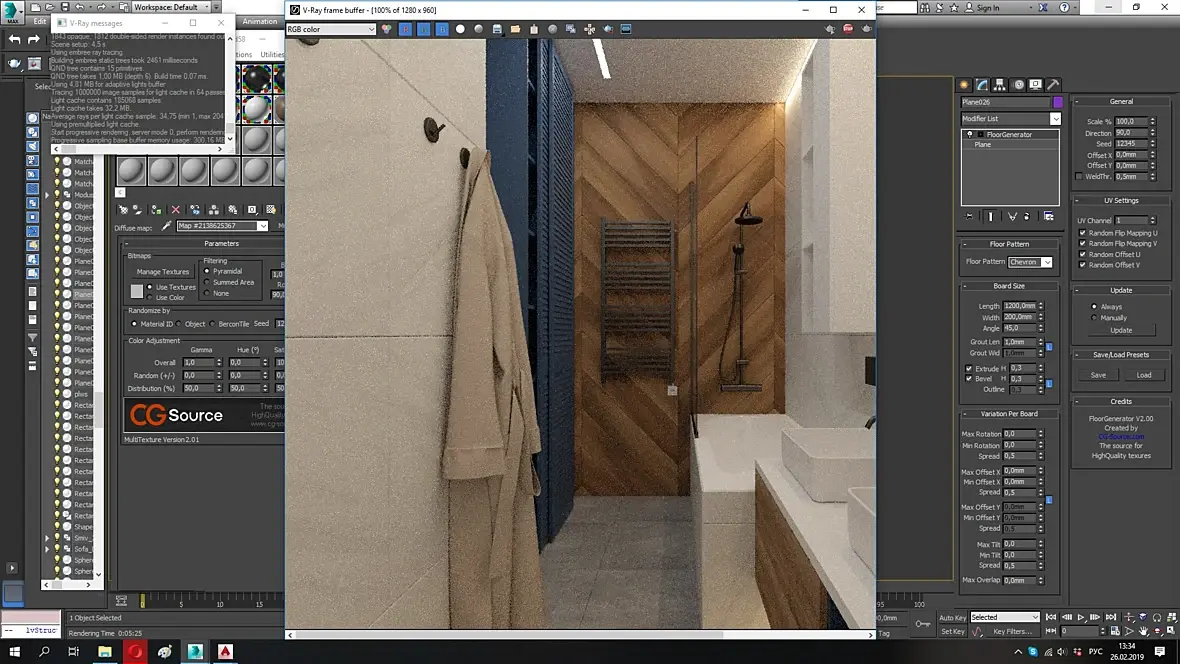Click monochromatic mode gray circle icon
This screenshot has height=664, width=1180.
click(x=479, y=29)
